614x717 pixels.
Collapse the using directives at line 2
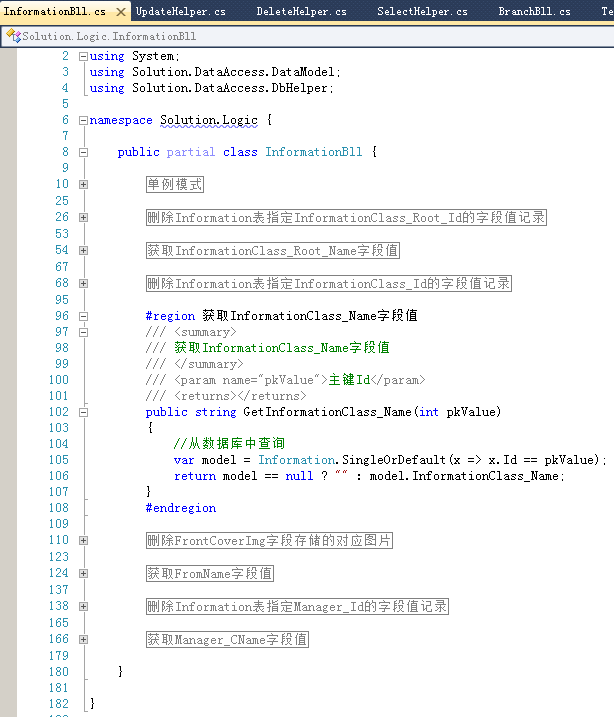84,56
